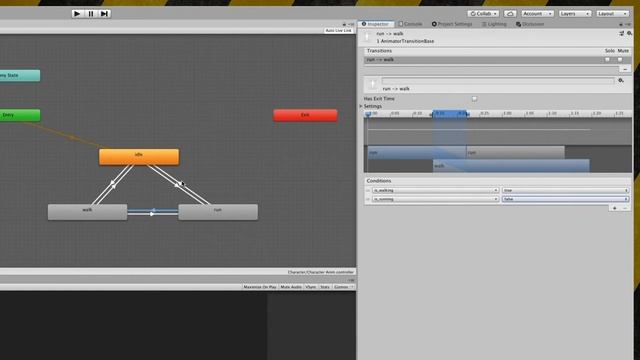Open the Layers dropdown
The width and height of the screenshot is (640, 360).
pyautogui.click(x=574, y=13)
